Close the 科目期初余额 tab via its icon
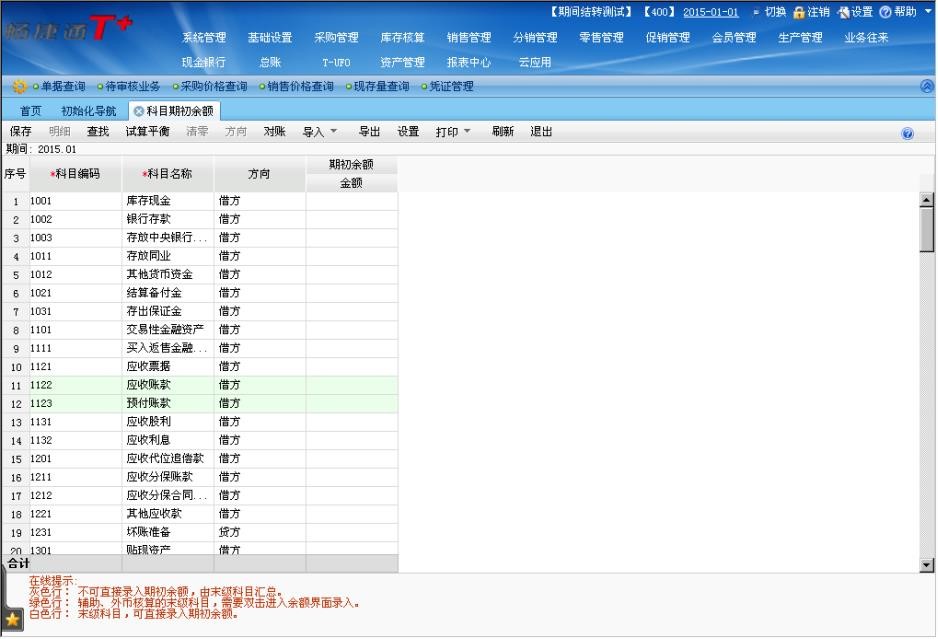The width and height of the screenshot is (938, 639). coord(139,111)
